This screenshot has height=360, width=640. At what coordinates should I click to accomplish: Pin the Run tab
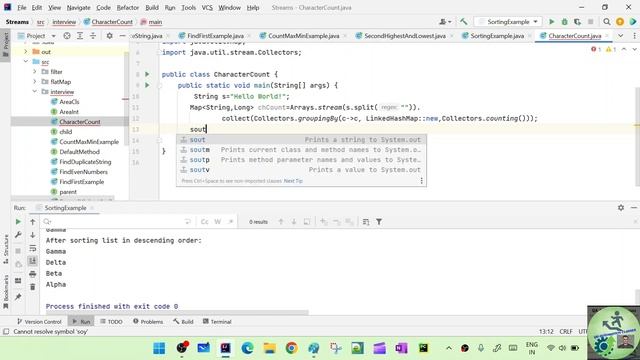click(x=18, y=297)
